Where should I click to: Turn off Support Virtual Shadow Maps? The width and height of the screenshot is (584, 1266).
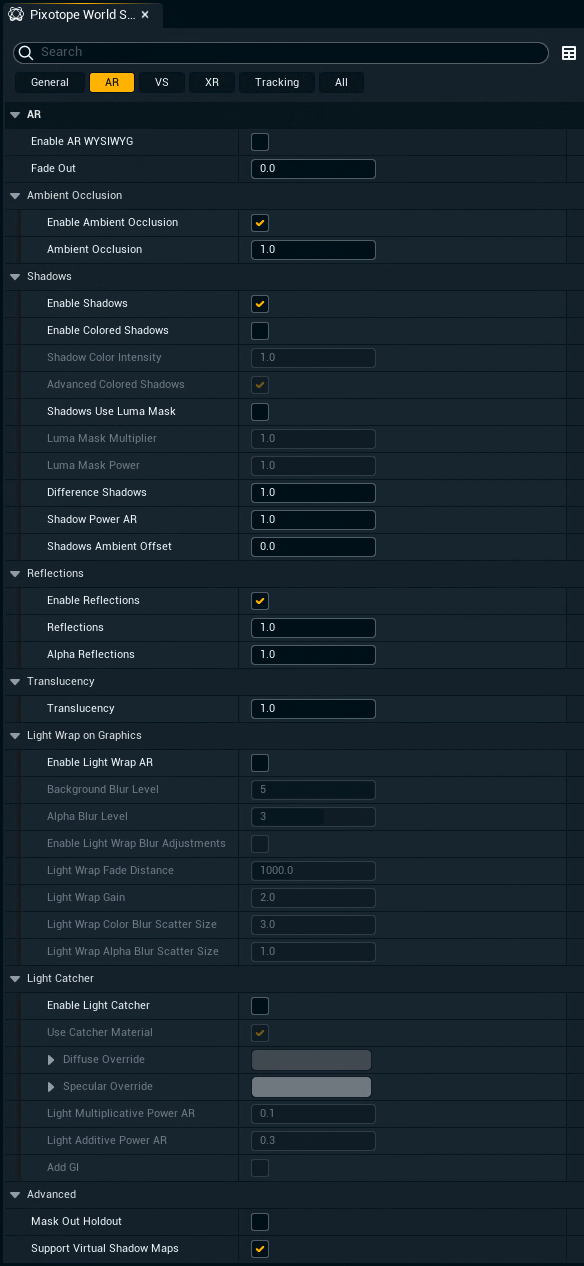point(259,1248)
